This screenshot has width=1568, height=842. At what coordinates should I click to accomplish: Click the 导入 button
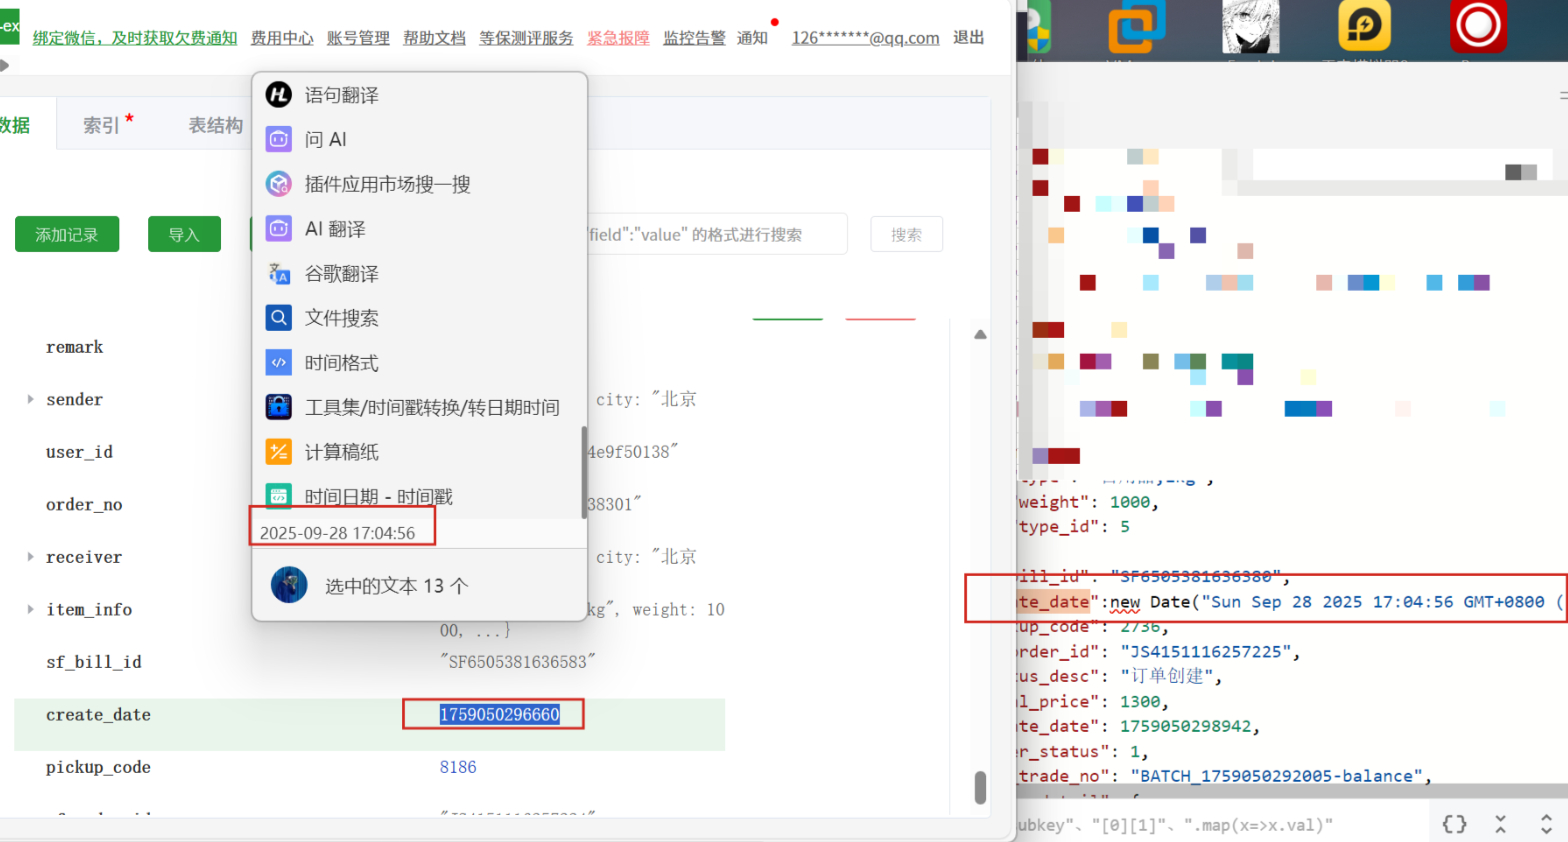tap(184, 234)
